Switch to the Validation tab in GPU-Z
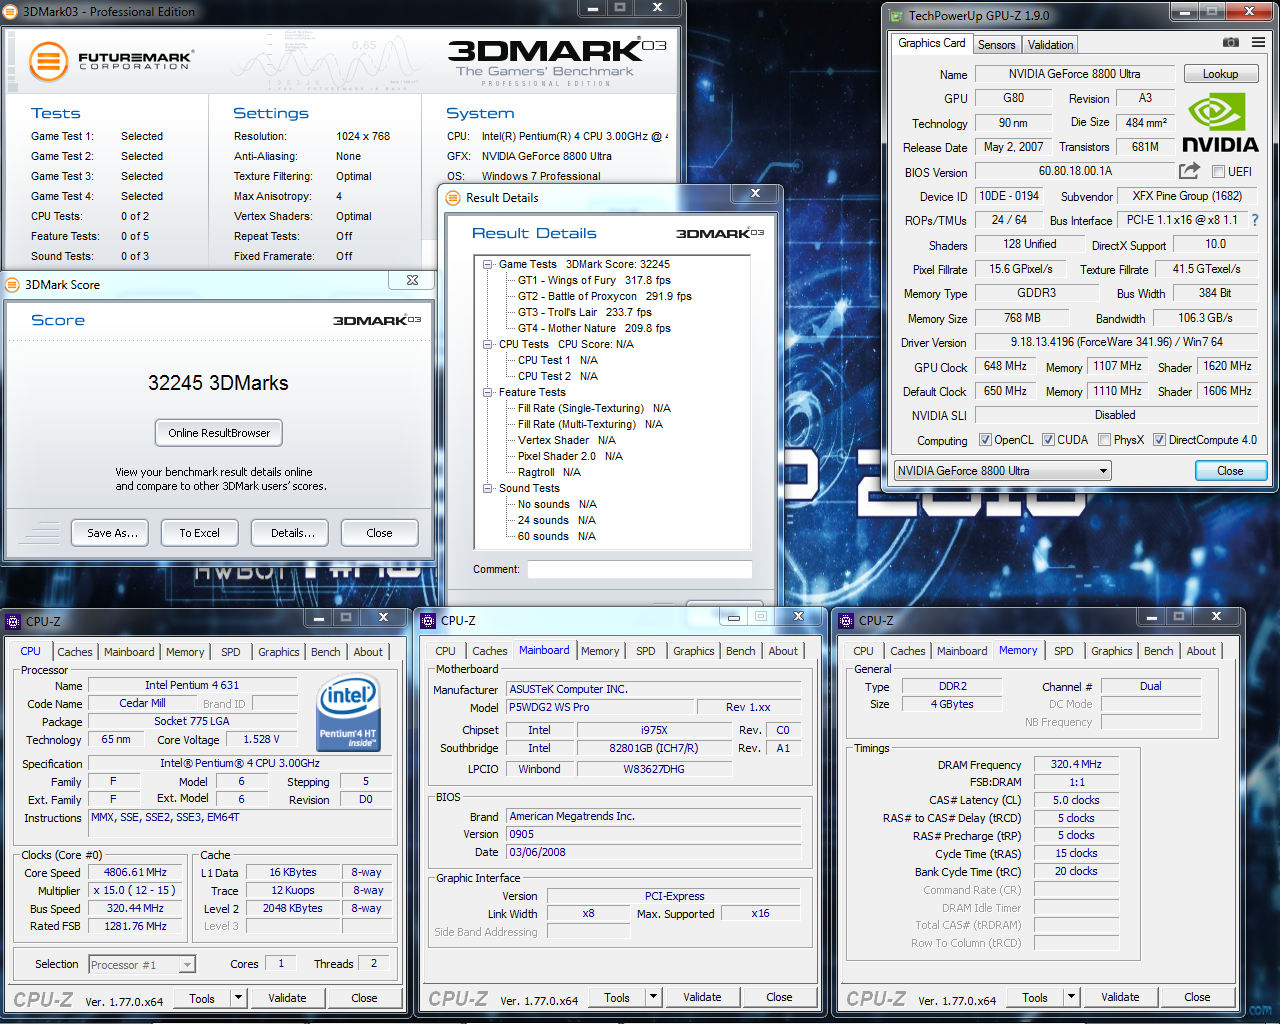The width and height of the screenshot is (1280, 1024). tap(1050, 45)
